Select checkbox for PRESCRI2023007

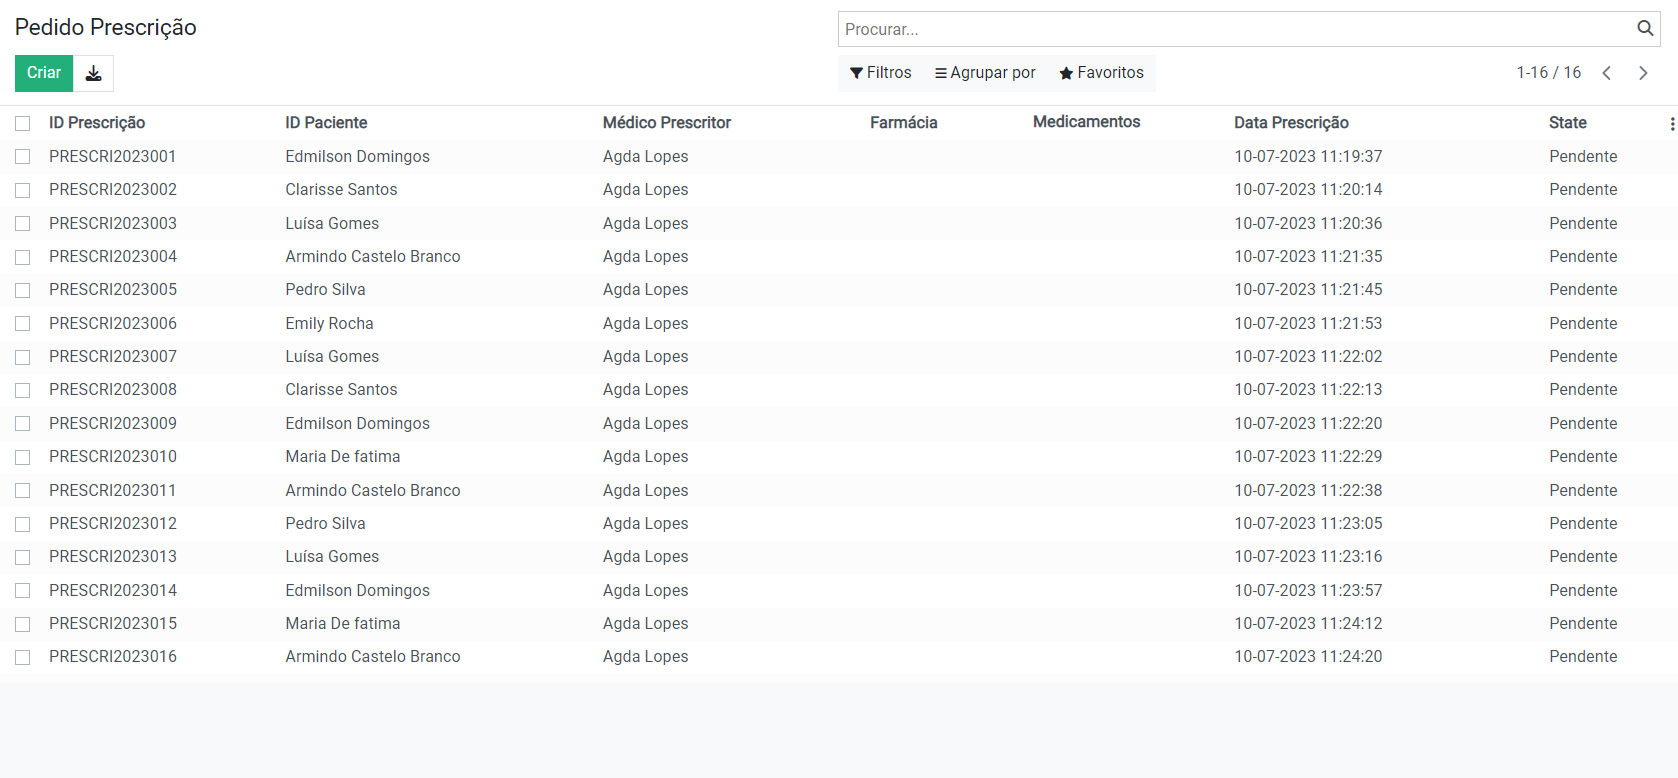pyautogui.click(x=23, y=357)
